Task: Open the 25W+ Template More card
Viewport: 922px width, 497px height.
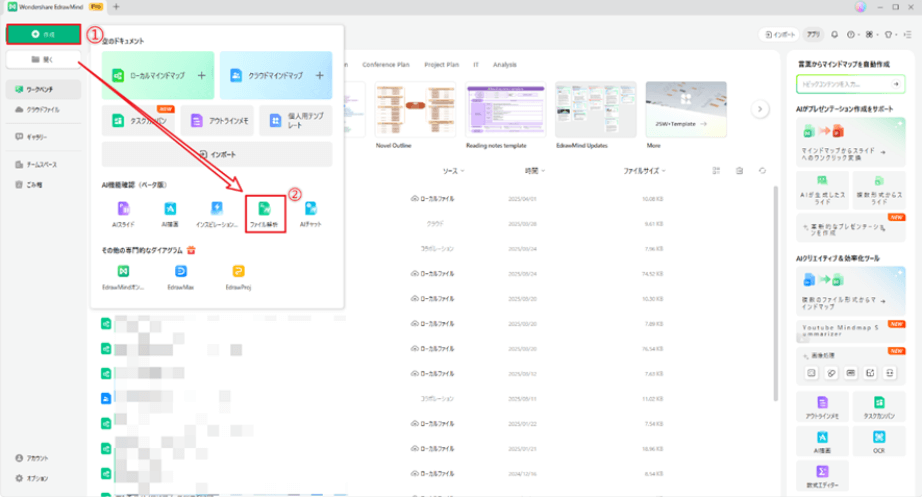Action: pyautogui.click(x=686, y=110)
